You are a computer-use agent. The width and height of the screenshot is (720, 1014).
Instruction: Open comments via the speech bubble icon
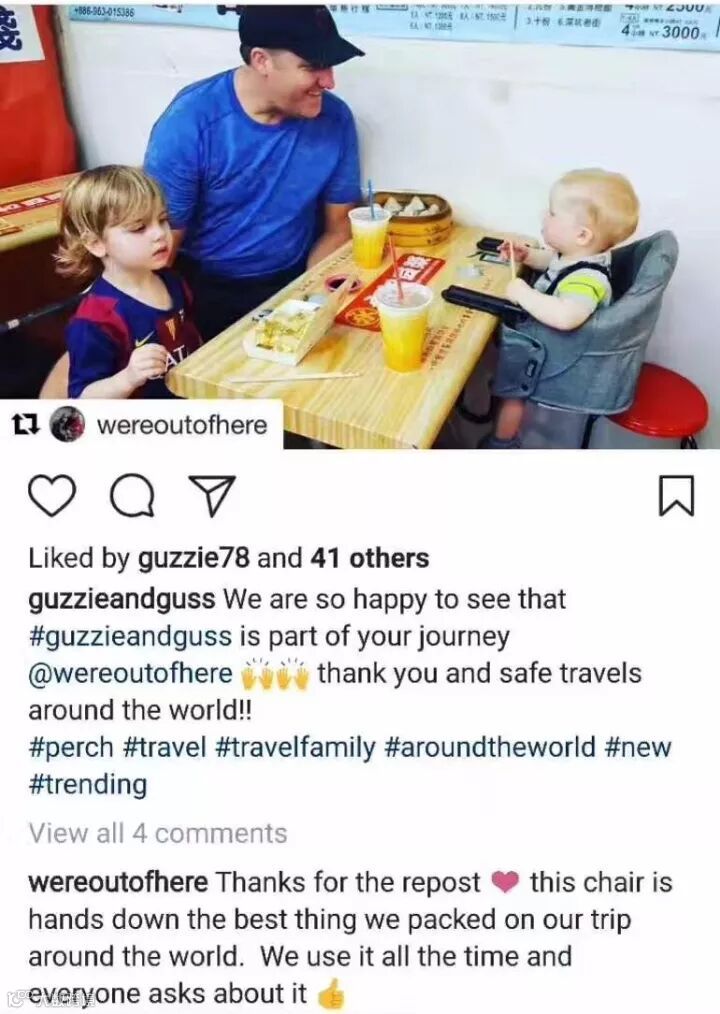(132, 496)
